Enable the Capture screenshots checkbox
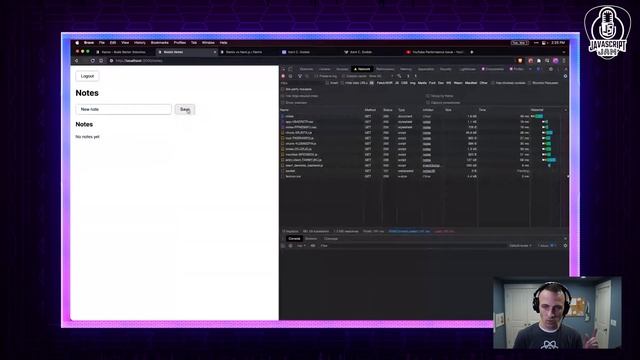 [x=428, y=102]
